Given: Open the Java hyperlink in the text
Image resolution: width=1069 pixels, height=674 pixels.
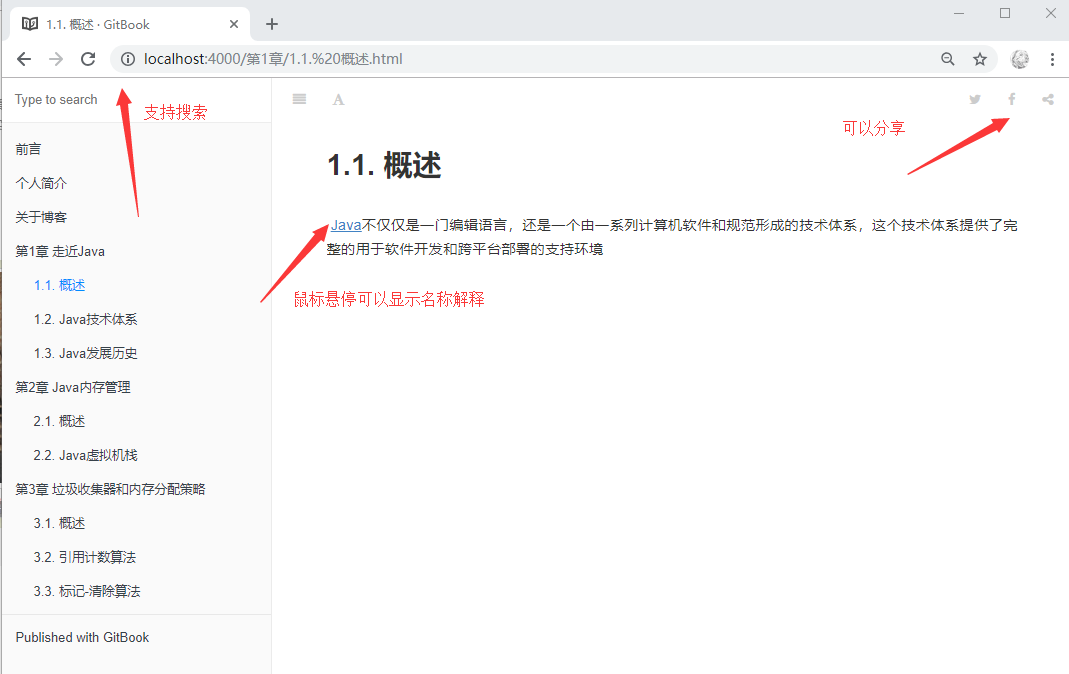Looking at the screenshot, I should pyautogui.click(x=345, y=225).
